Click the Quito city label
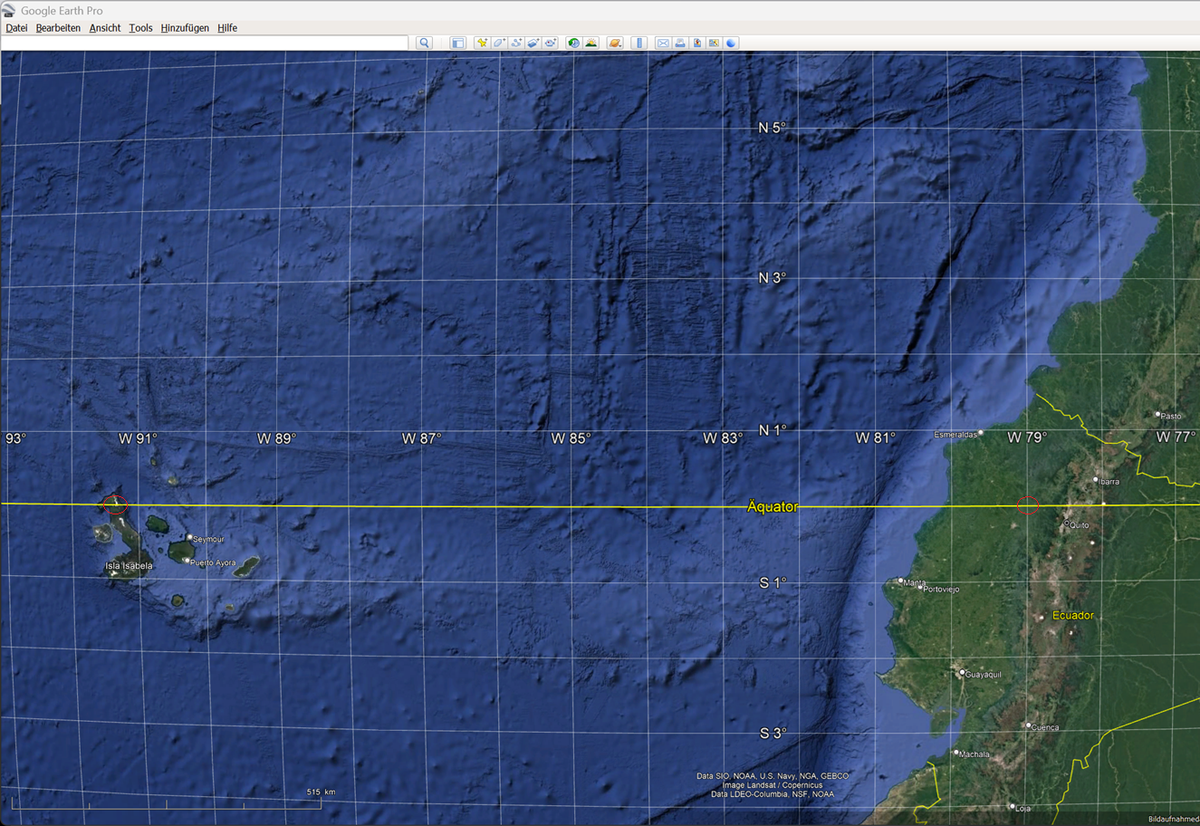This screenshot has height=826, width=1200. point(1079,525)
